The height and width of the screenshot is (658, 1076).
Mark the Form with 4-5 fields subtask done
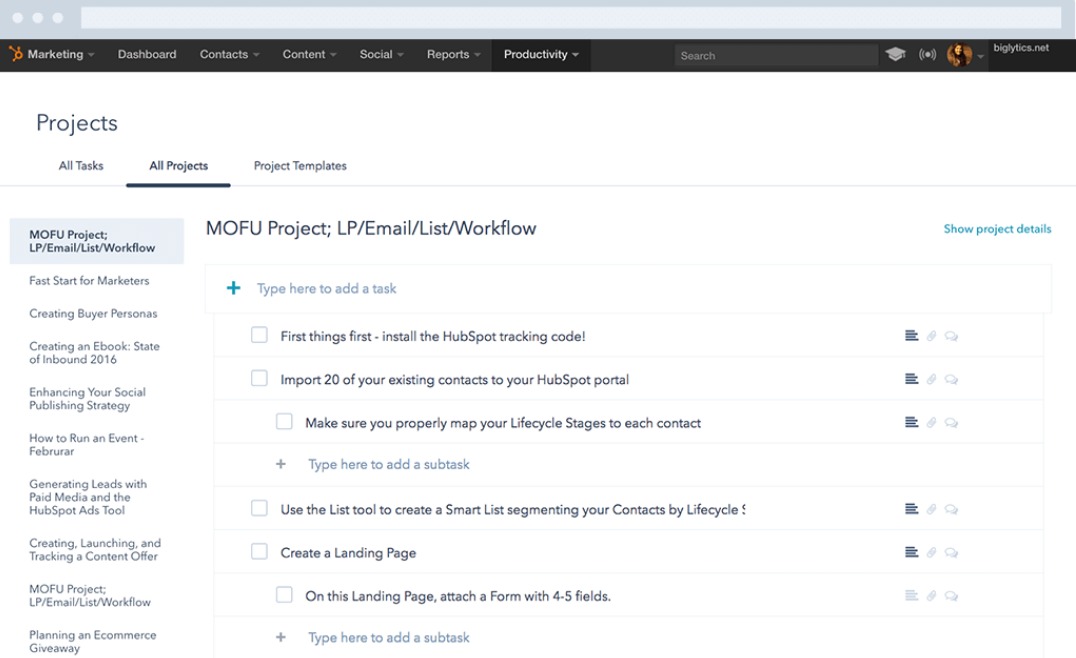pyautogui.click(x=284, y=595)
